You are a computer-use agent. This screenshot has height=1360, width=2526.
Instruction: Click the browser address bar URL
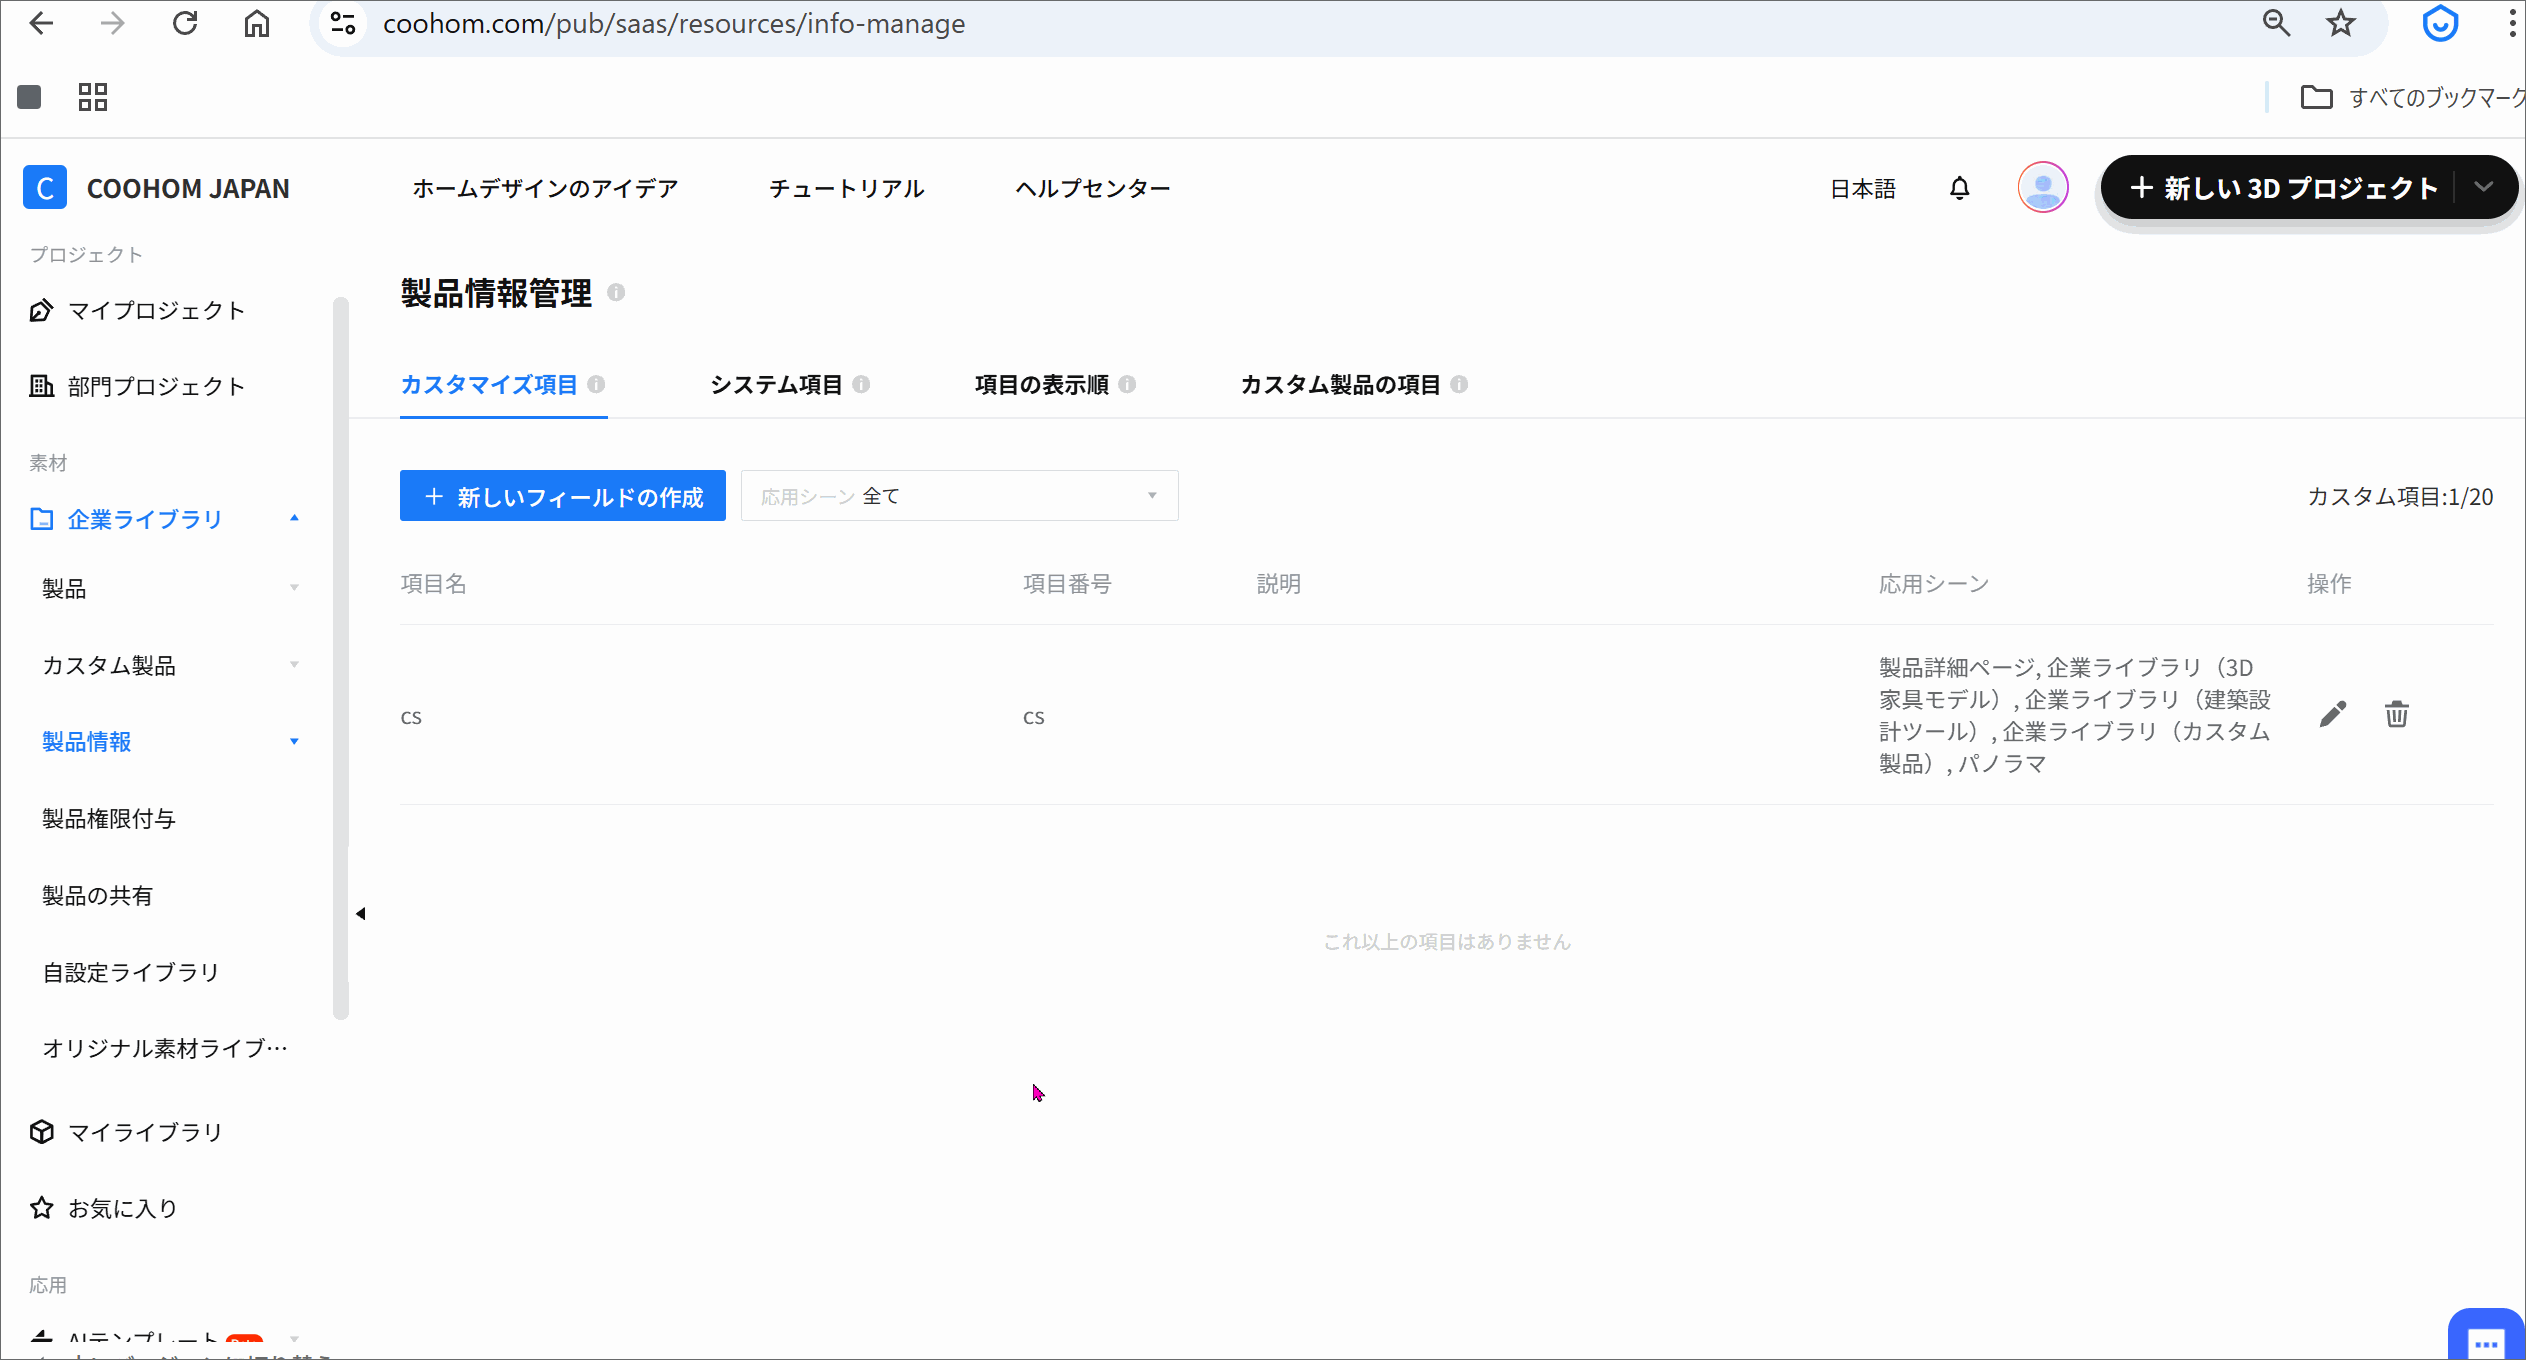(674, 23)
